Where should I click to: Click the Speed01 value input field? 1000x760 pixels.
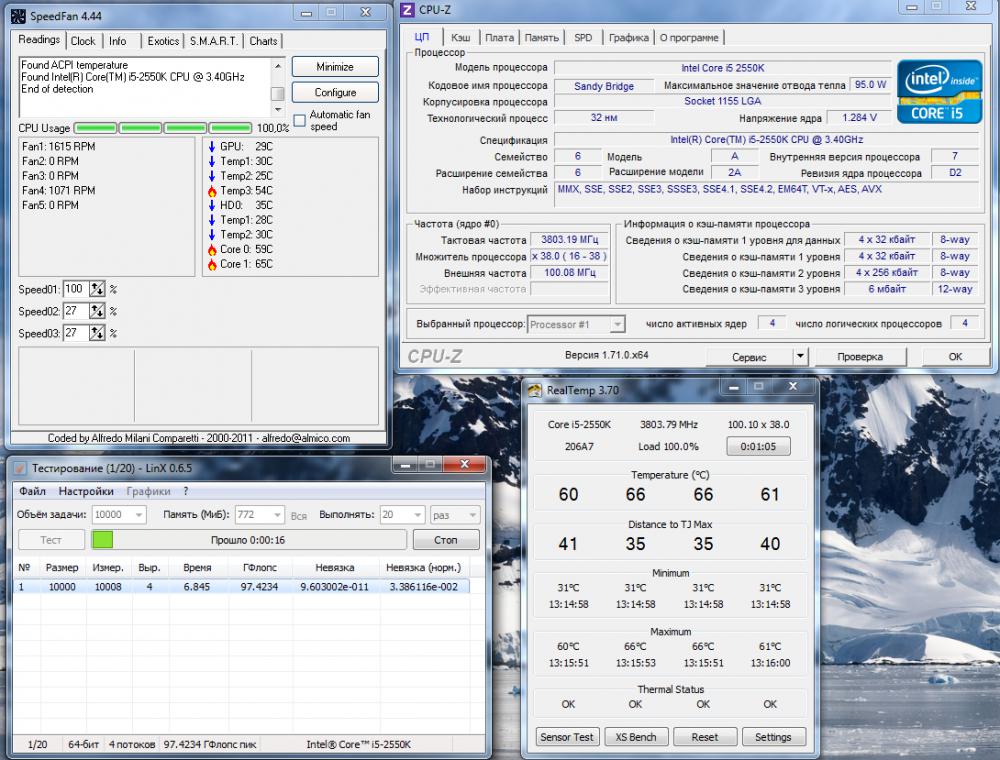click(x=76, y=289)
